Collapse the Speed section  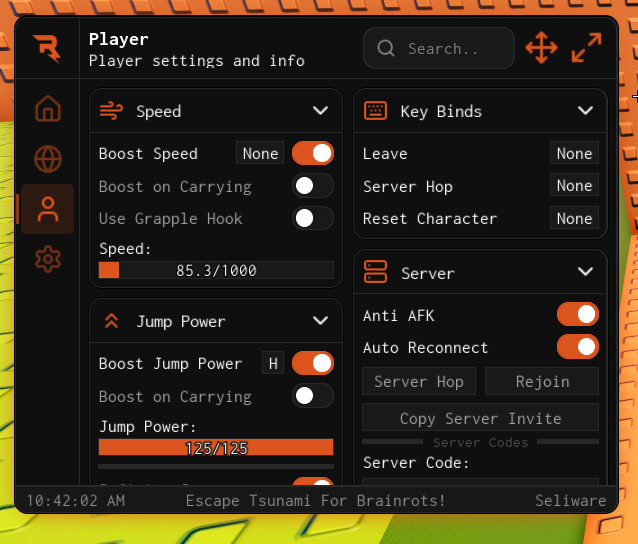pos(321,111)
